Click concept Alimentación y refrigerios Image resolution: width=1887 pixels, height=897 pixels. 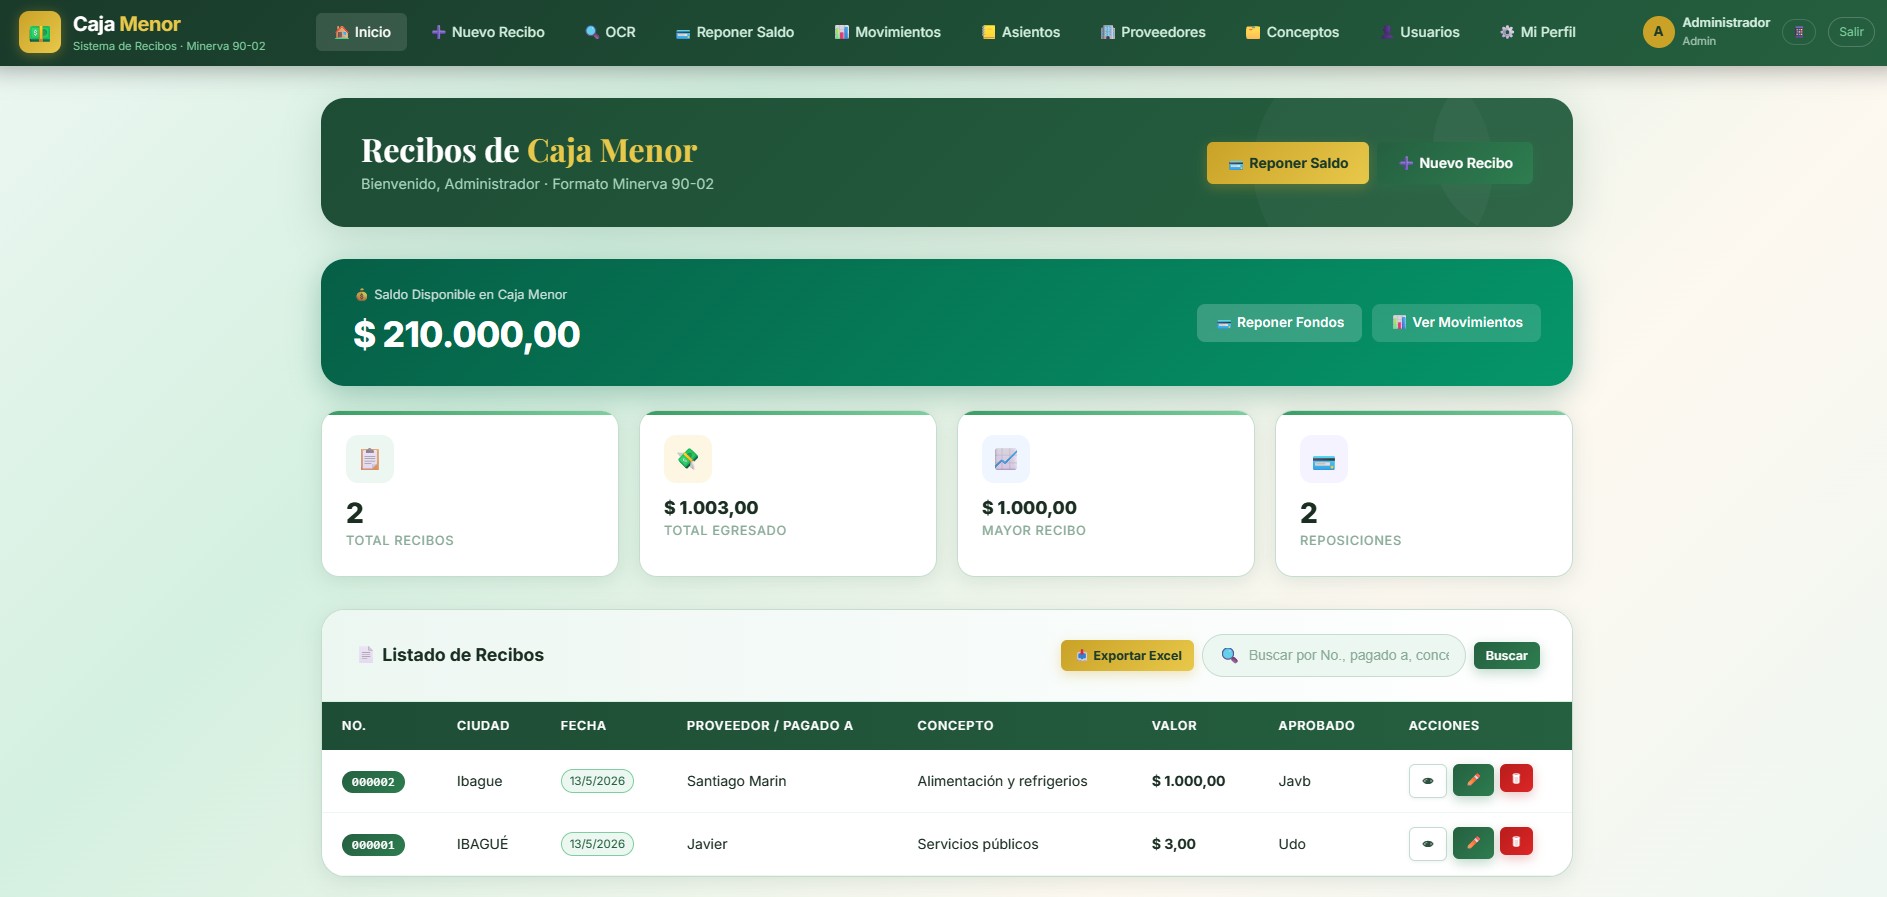[1002, 781]
